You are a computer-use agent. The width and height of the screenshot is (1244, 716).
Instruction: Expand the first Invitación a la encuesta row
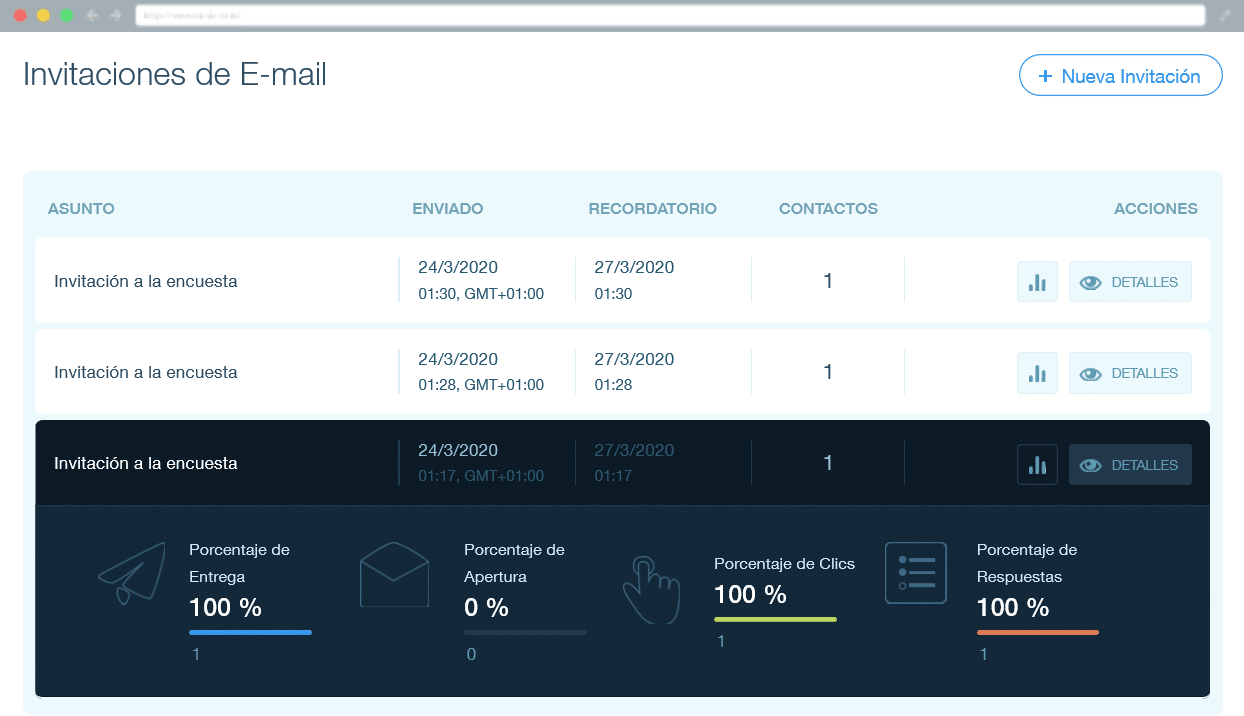coord(146,282)
